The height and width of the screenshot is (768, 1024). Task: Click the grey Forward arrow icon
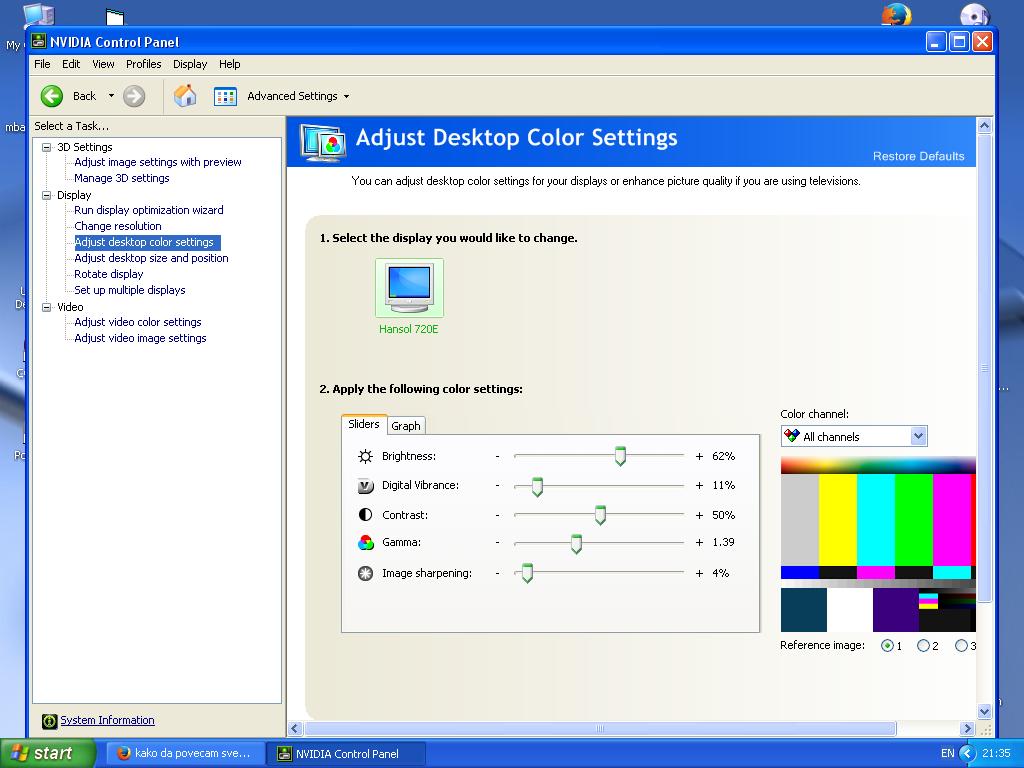[134, 96]
